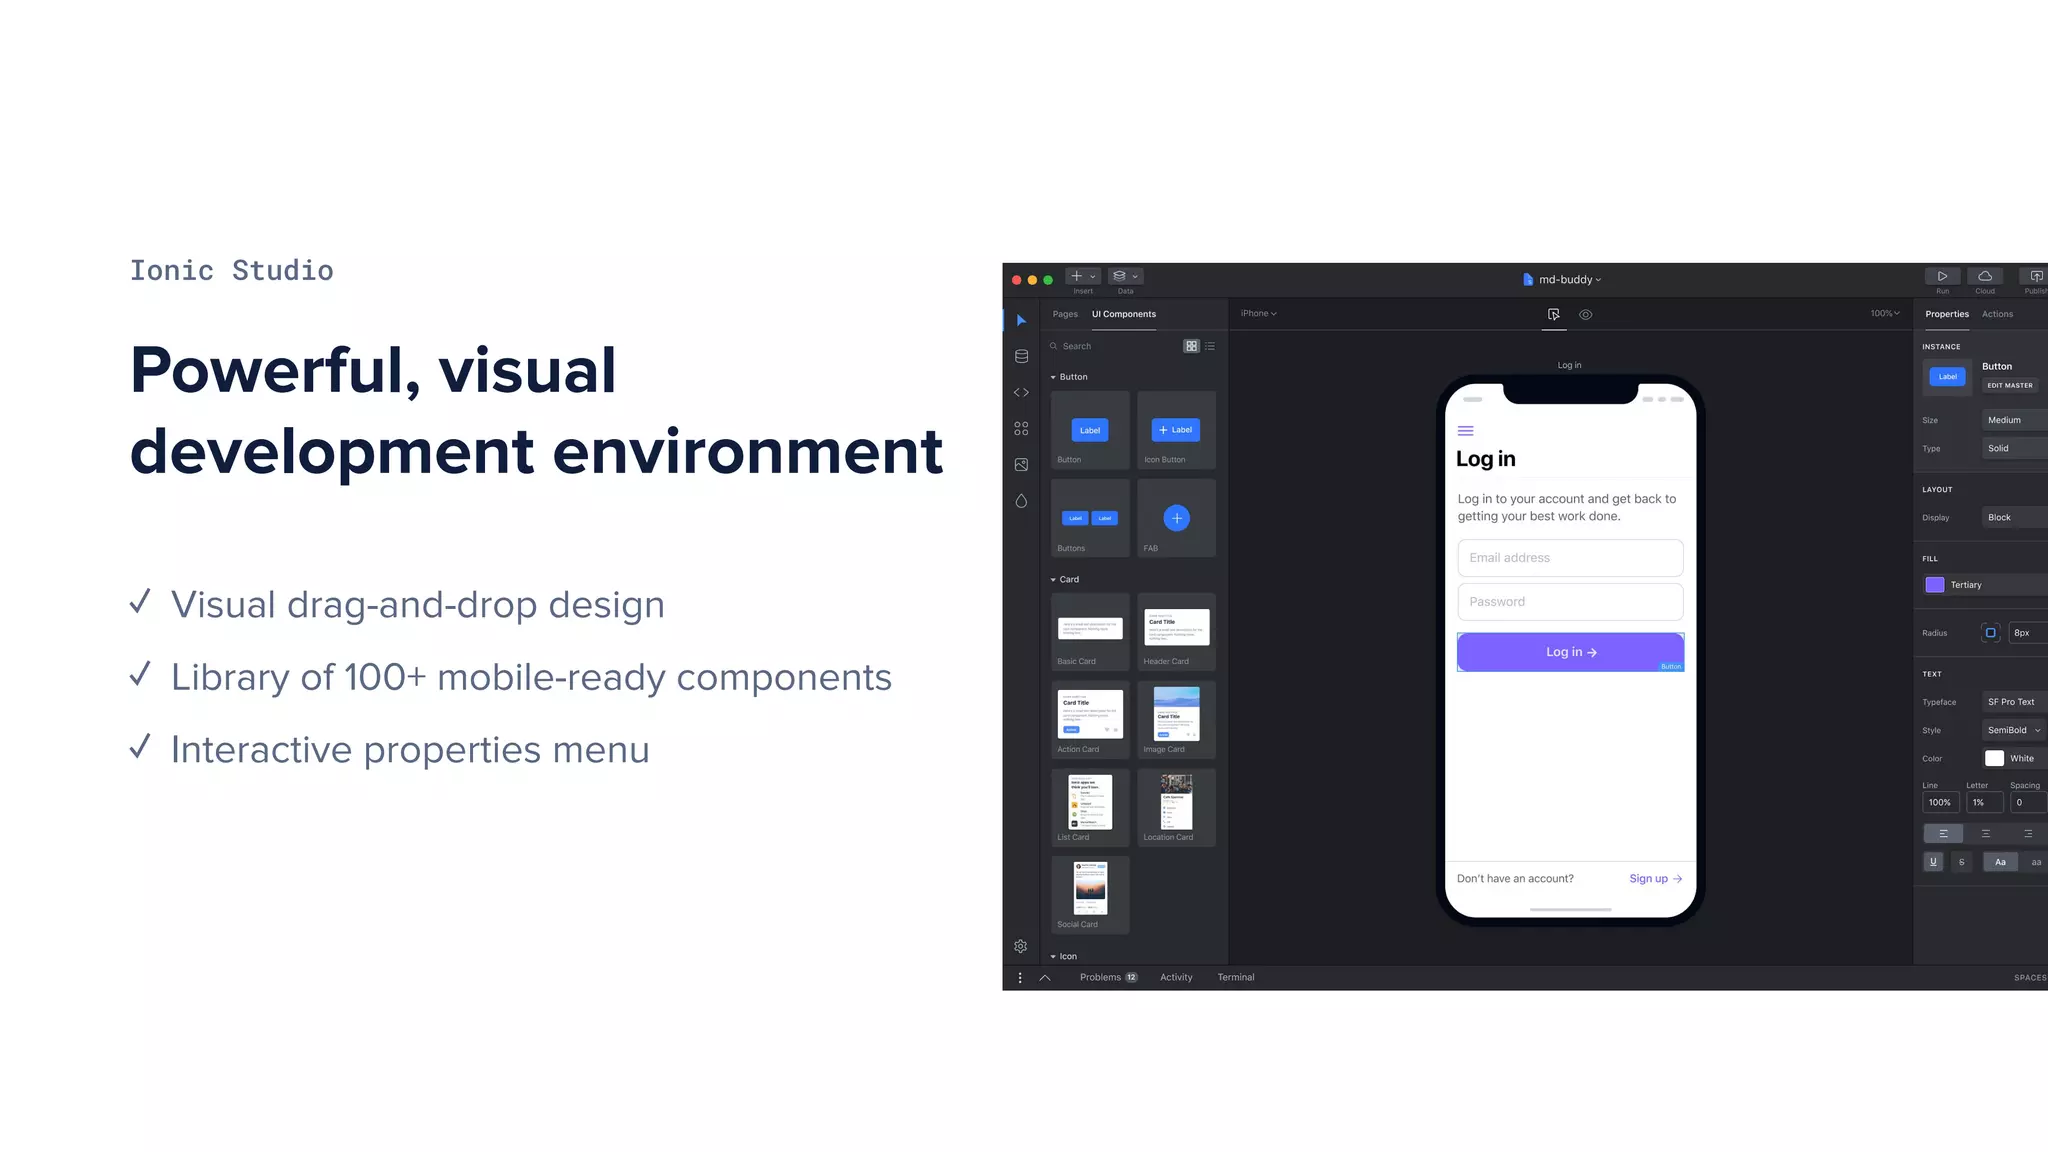Collapse the Card components section
Image resolution: width=2048 pixels, height=1152 pixels.
1053,580
